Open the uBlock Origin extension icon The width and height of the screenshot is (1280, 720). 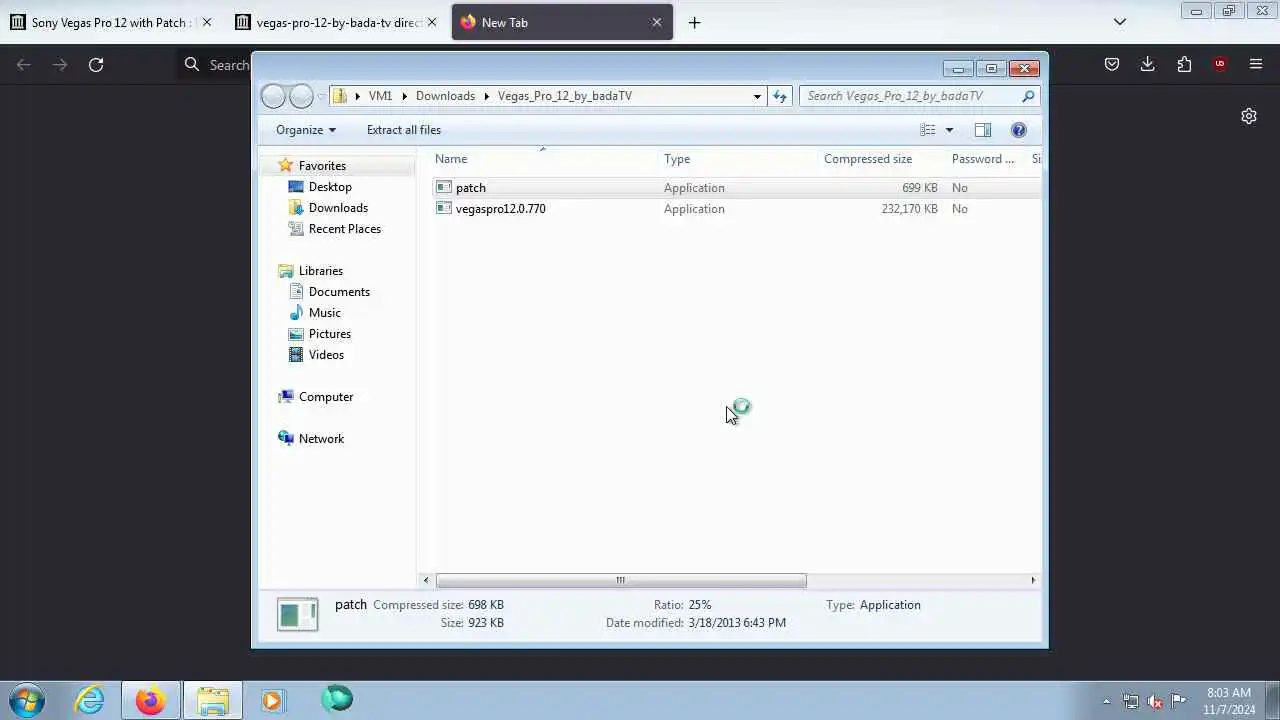click(x=1220, y=65)
